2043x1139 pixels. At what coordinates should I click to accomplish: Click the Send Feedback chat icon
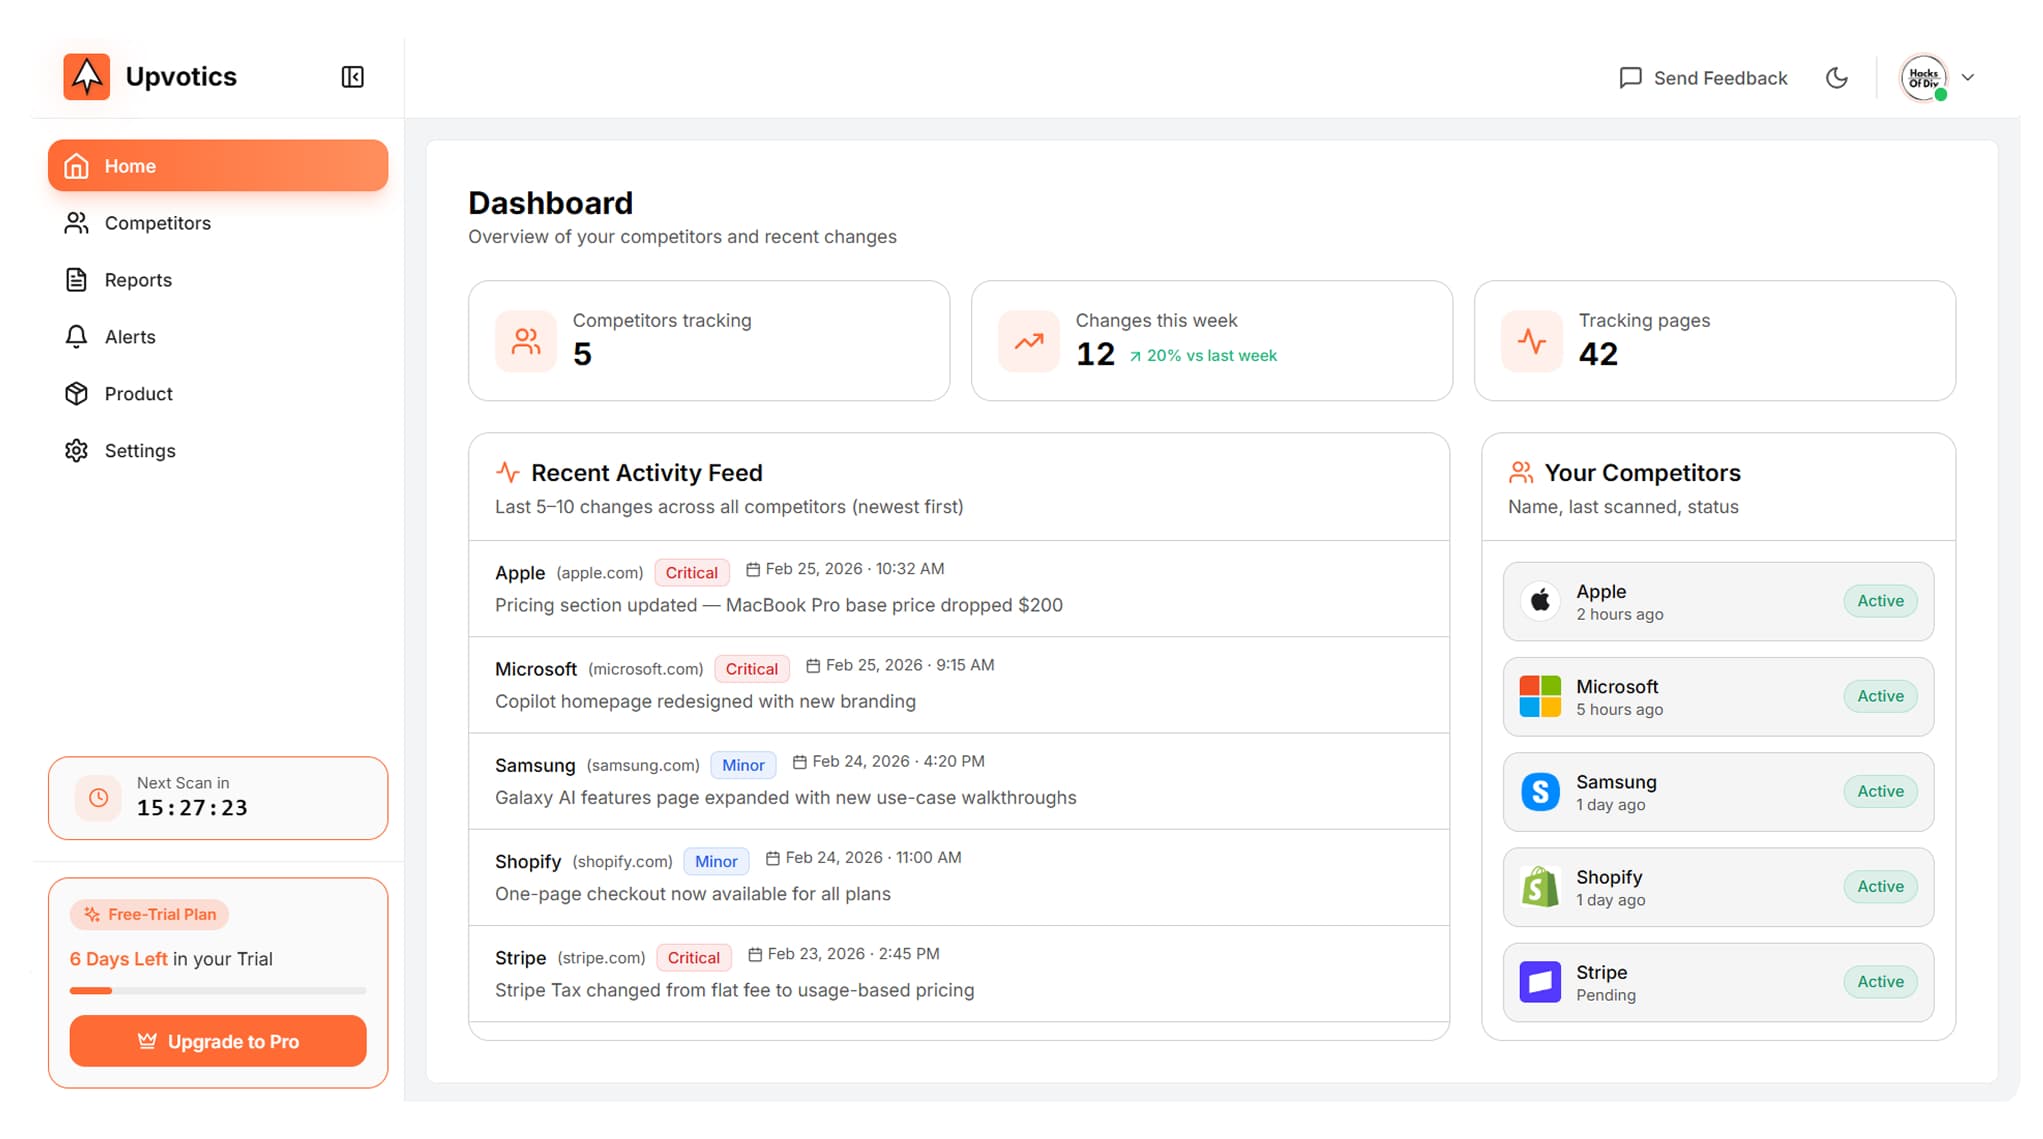click(x=1630, y=77)
